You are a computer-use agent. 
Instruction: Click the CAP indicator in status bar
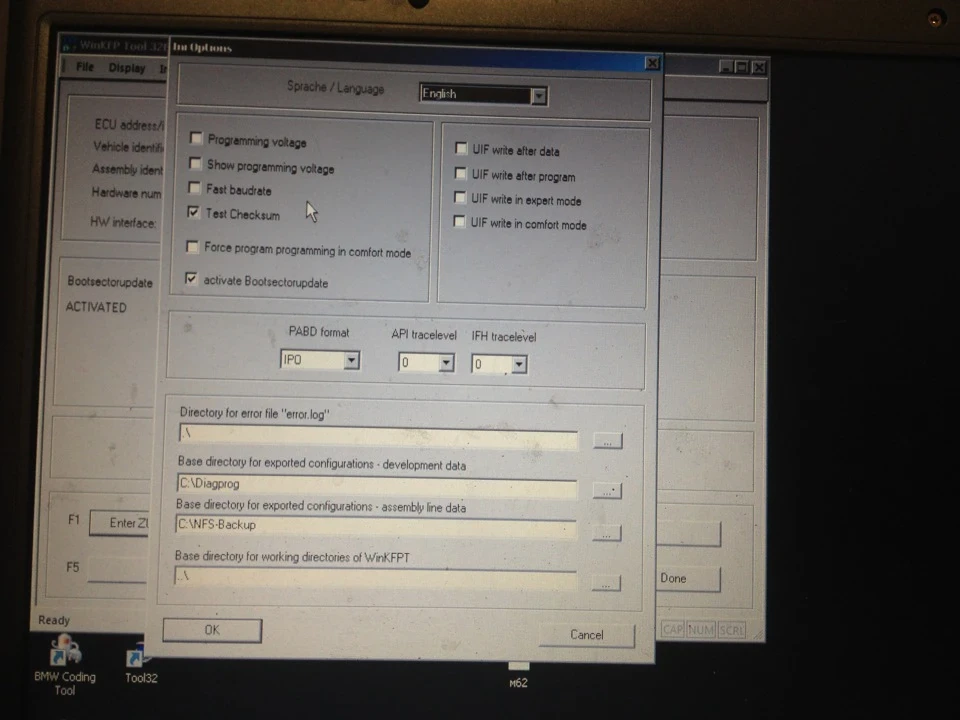tap(672, 629)
